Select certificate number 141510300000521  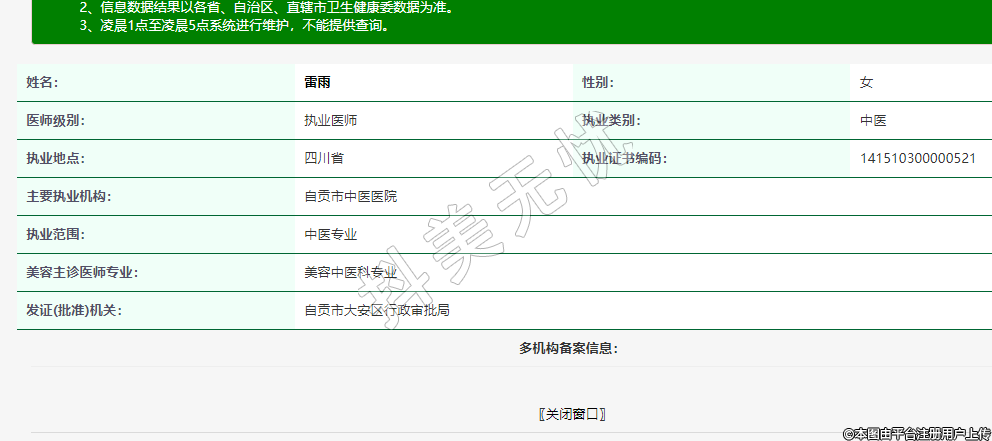click(x=917, y=159)
